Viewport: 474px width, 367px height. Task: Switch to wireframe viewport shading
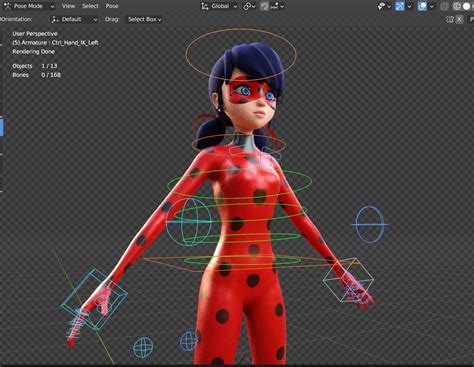point(457,6)
